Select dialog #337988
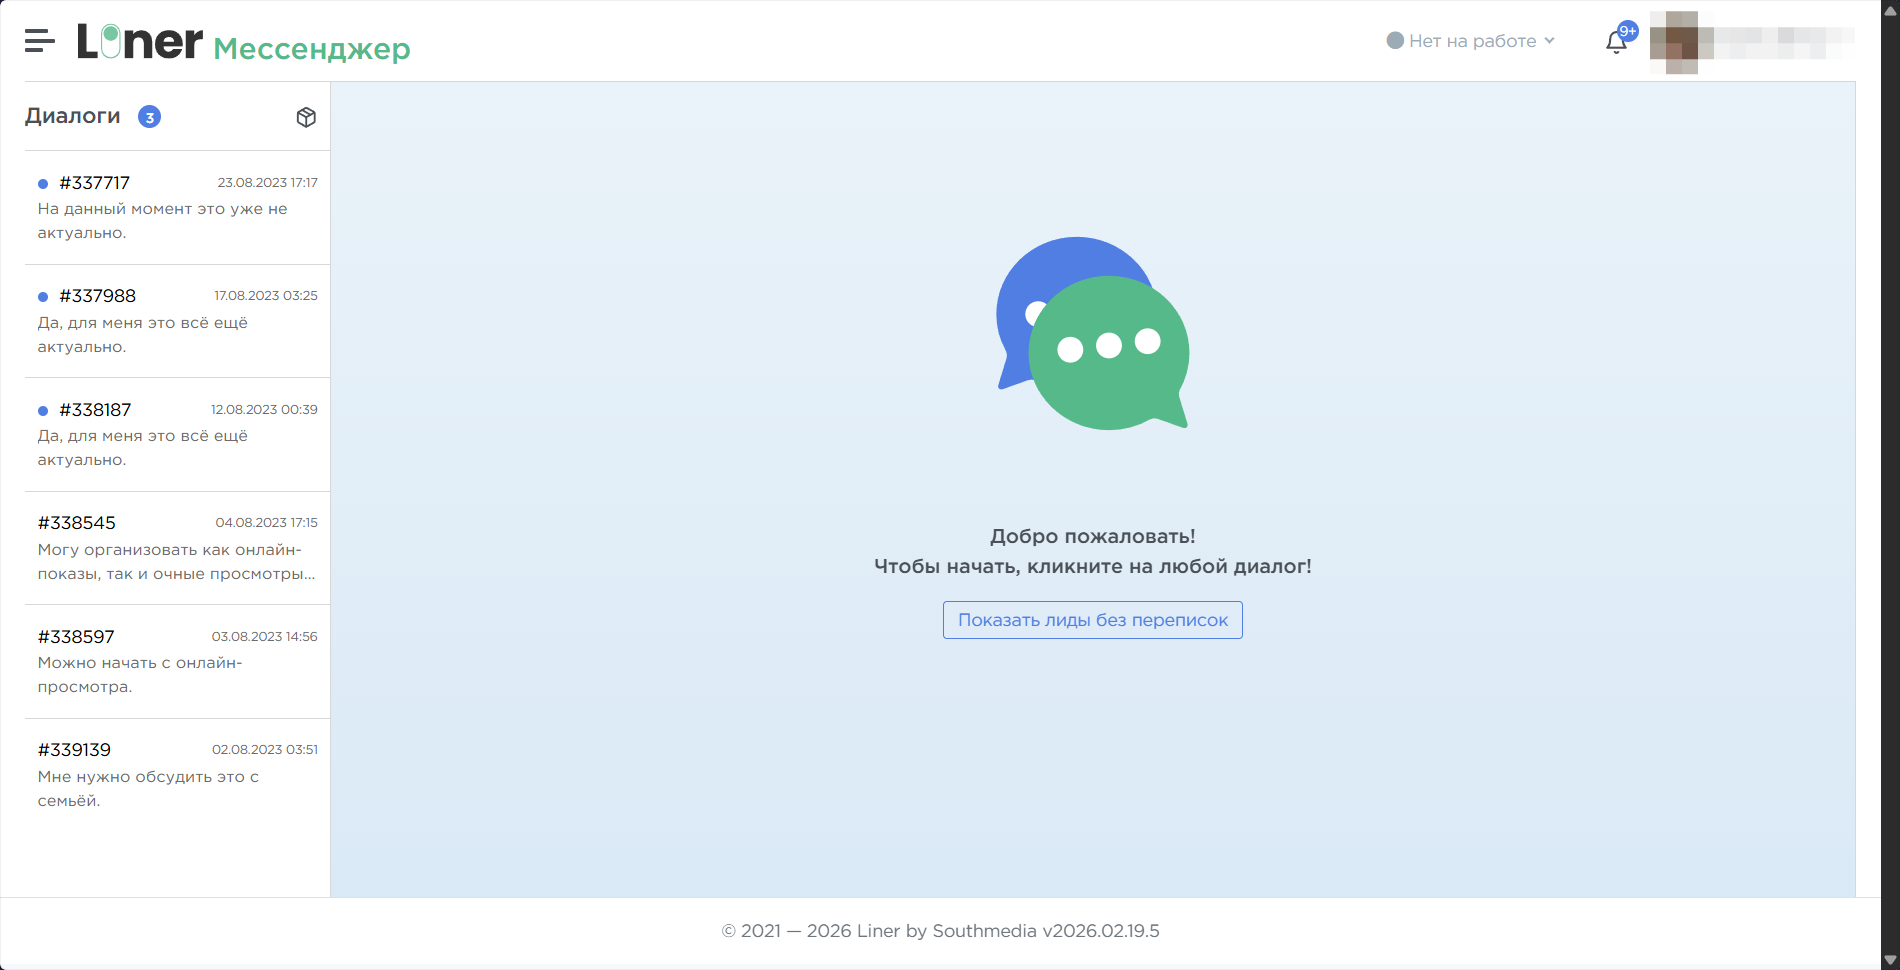This screenshot has width=1900, height=970. pos(177,321)
